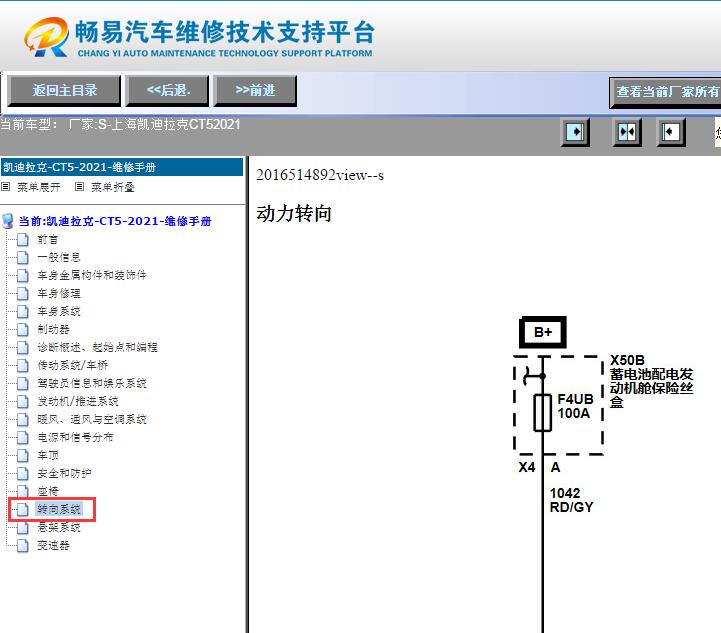Open 车身金属构件和装饰件 section

click(x=92, y=275)
